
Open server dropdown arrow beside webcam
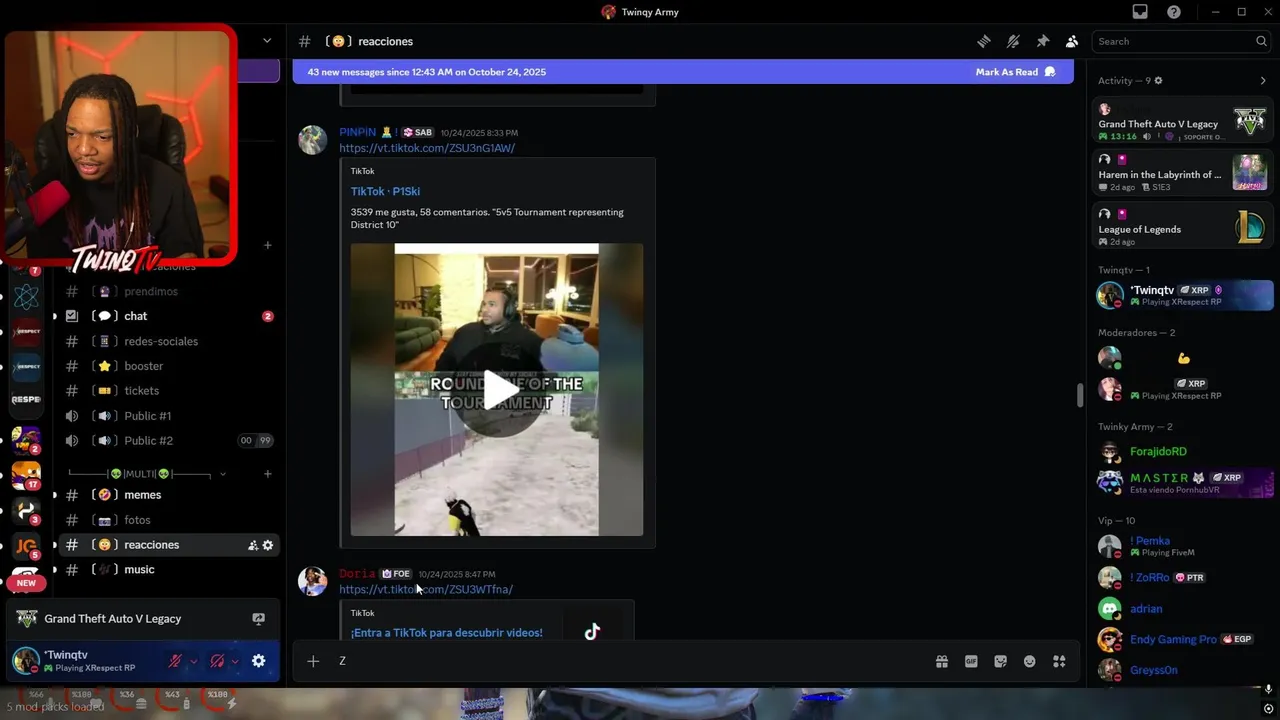[x=267, y=41]
